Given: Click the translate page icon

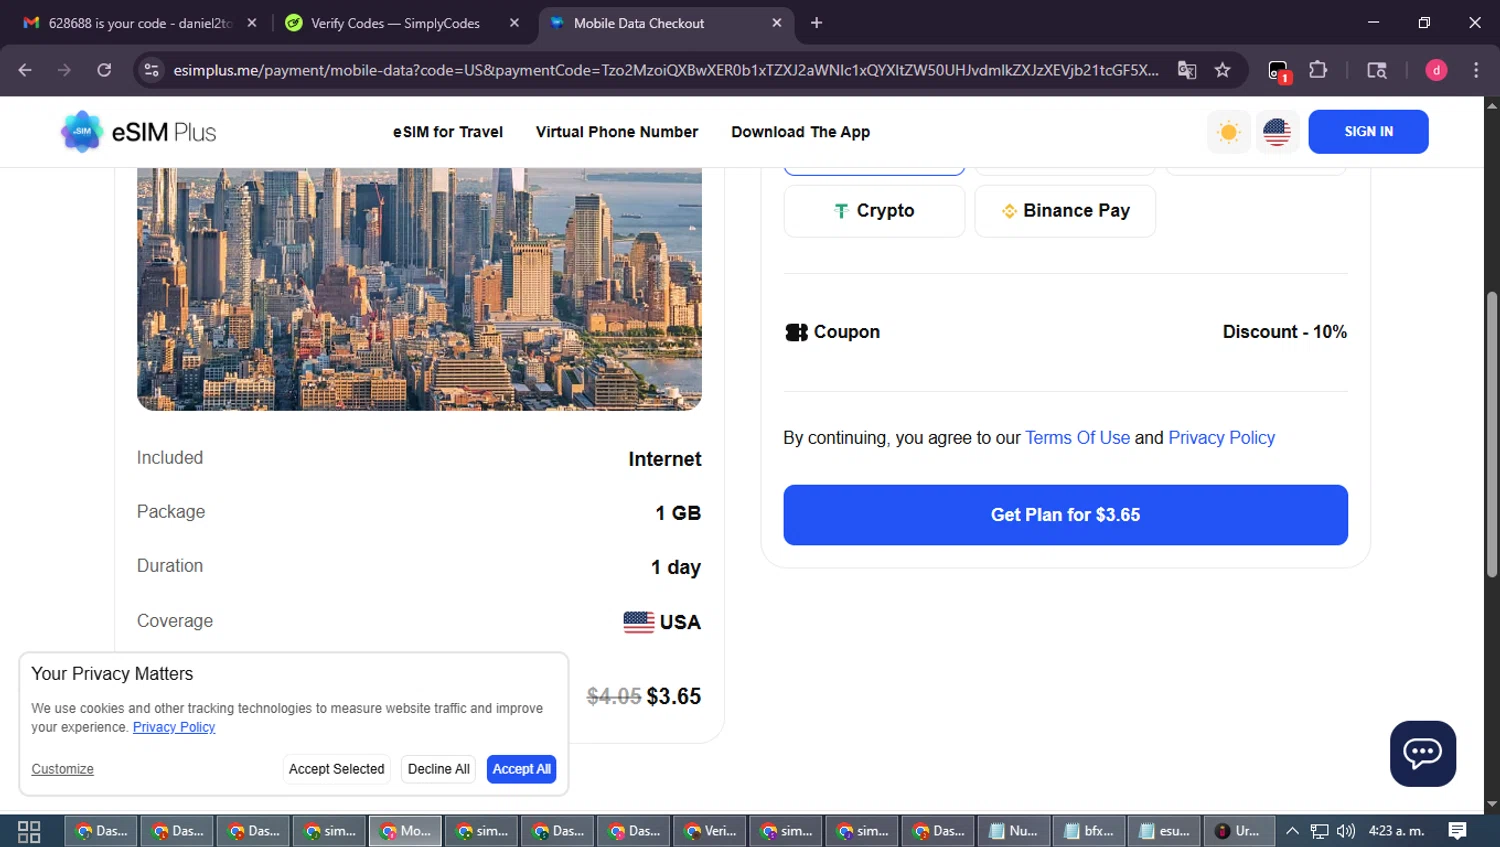Looking at the screenshot, I should click(x=1187, y=70).
